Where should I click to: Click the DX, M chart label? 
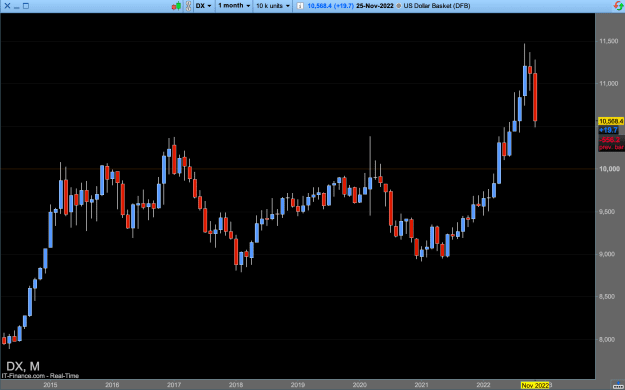(23, 366)
